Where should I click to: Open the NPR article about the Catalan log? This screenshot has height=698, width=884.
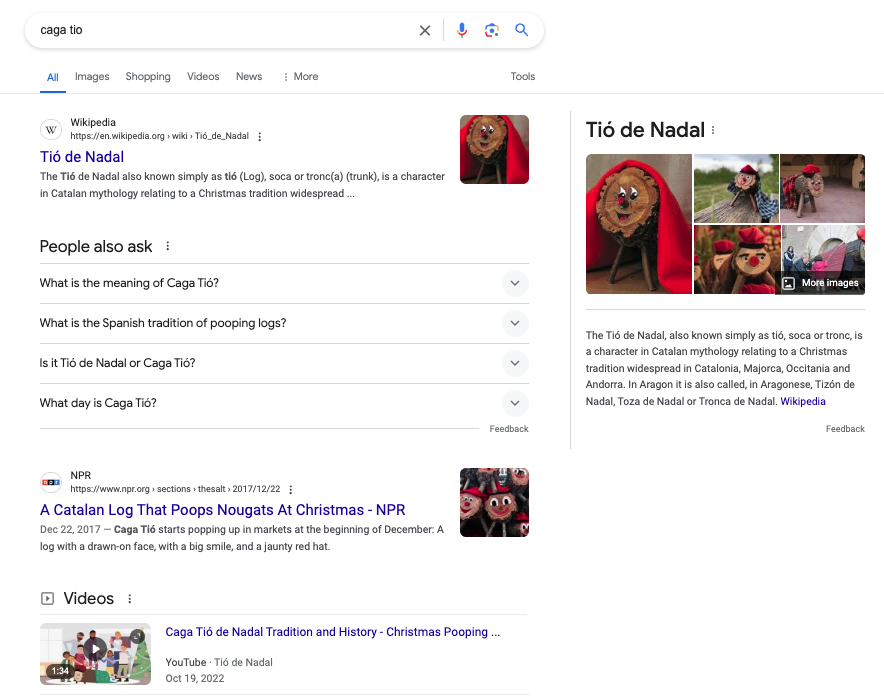tap(221, 510)
